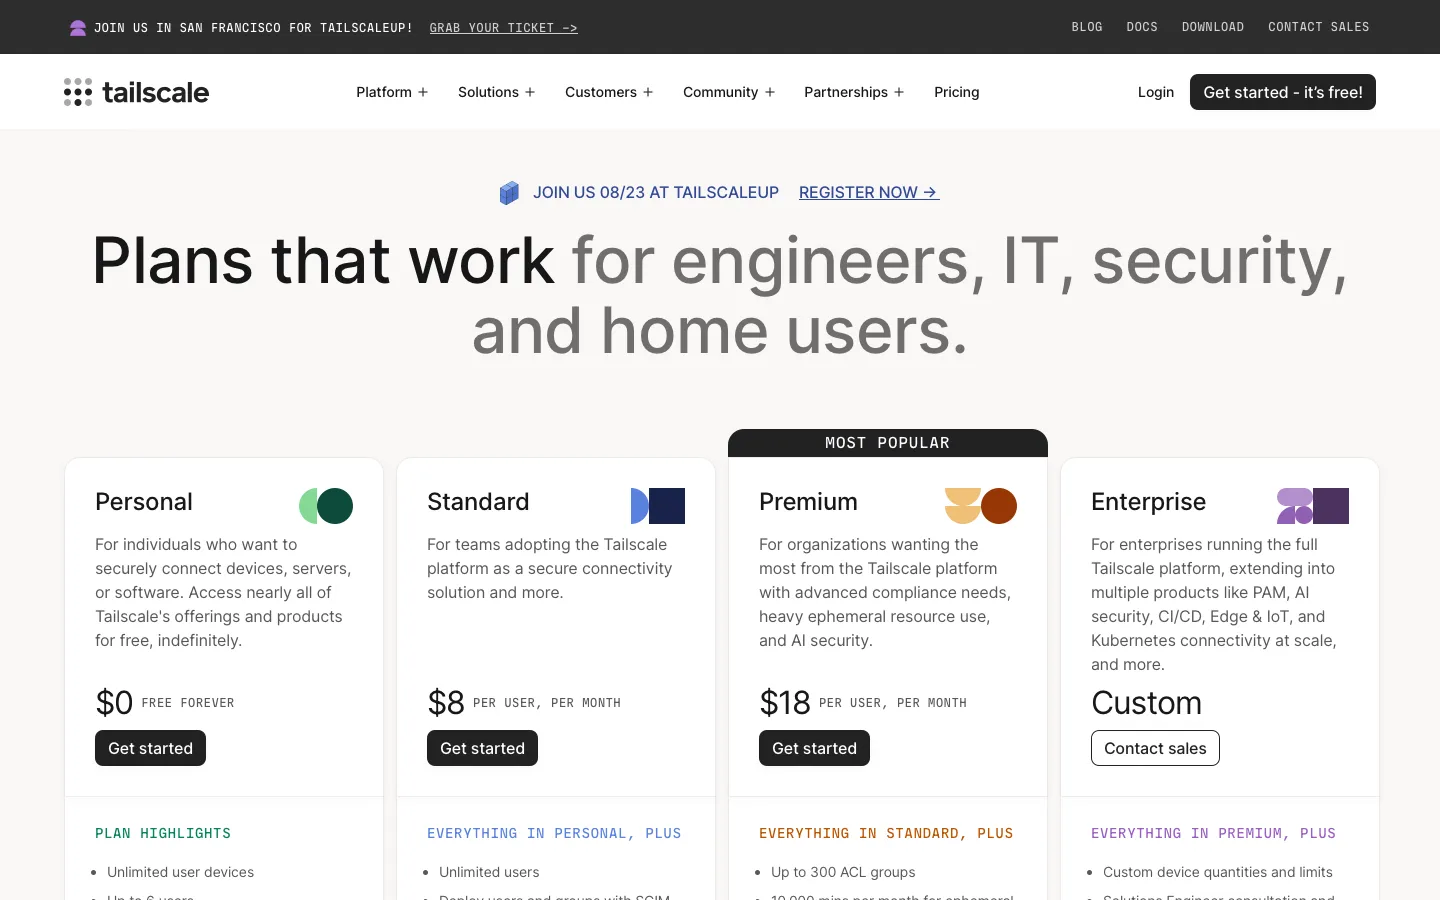The width and height of the screenshot is (1440, 900).
Task: Click Contact sales under Enterprise plan
Action: (x=1155, y=748)
